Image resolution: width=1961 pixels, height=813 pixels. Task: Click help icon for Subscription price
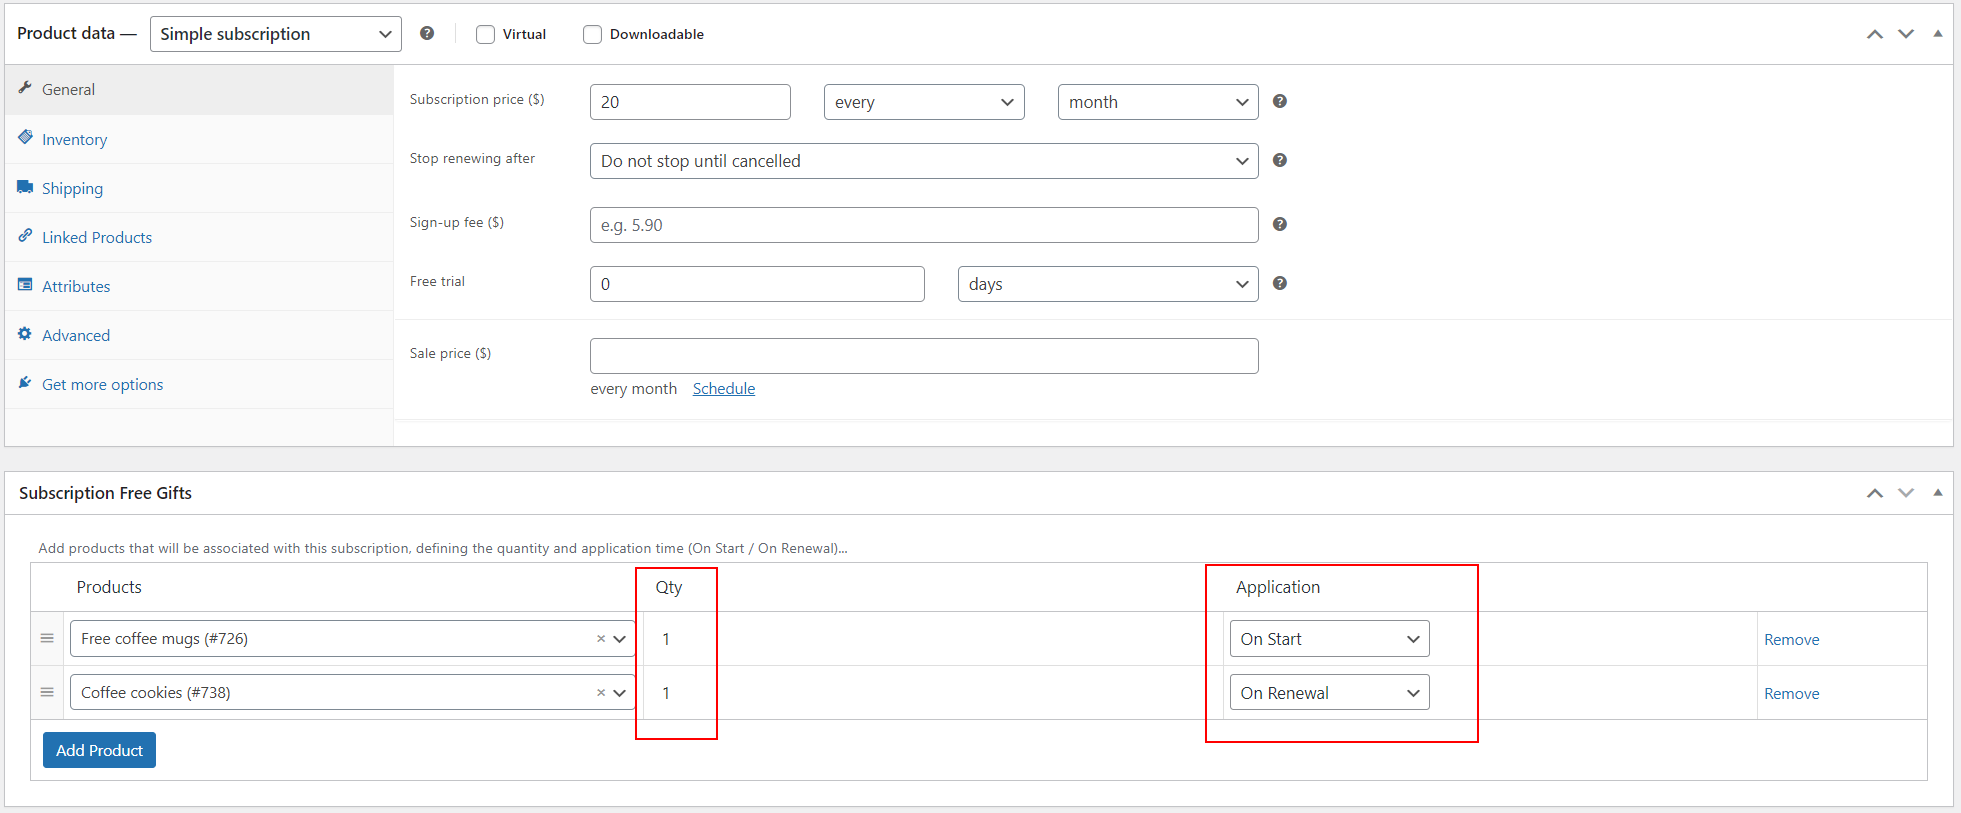point(1279,101)
